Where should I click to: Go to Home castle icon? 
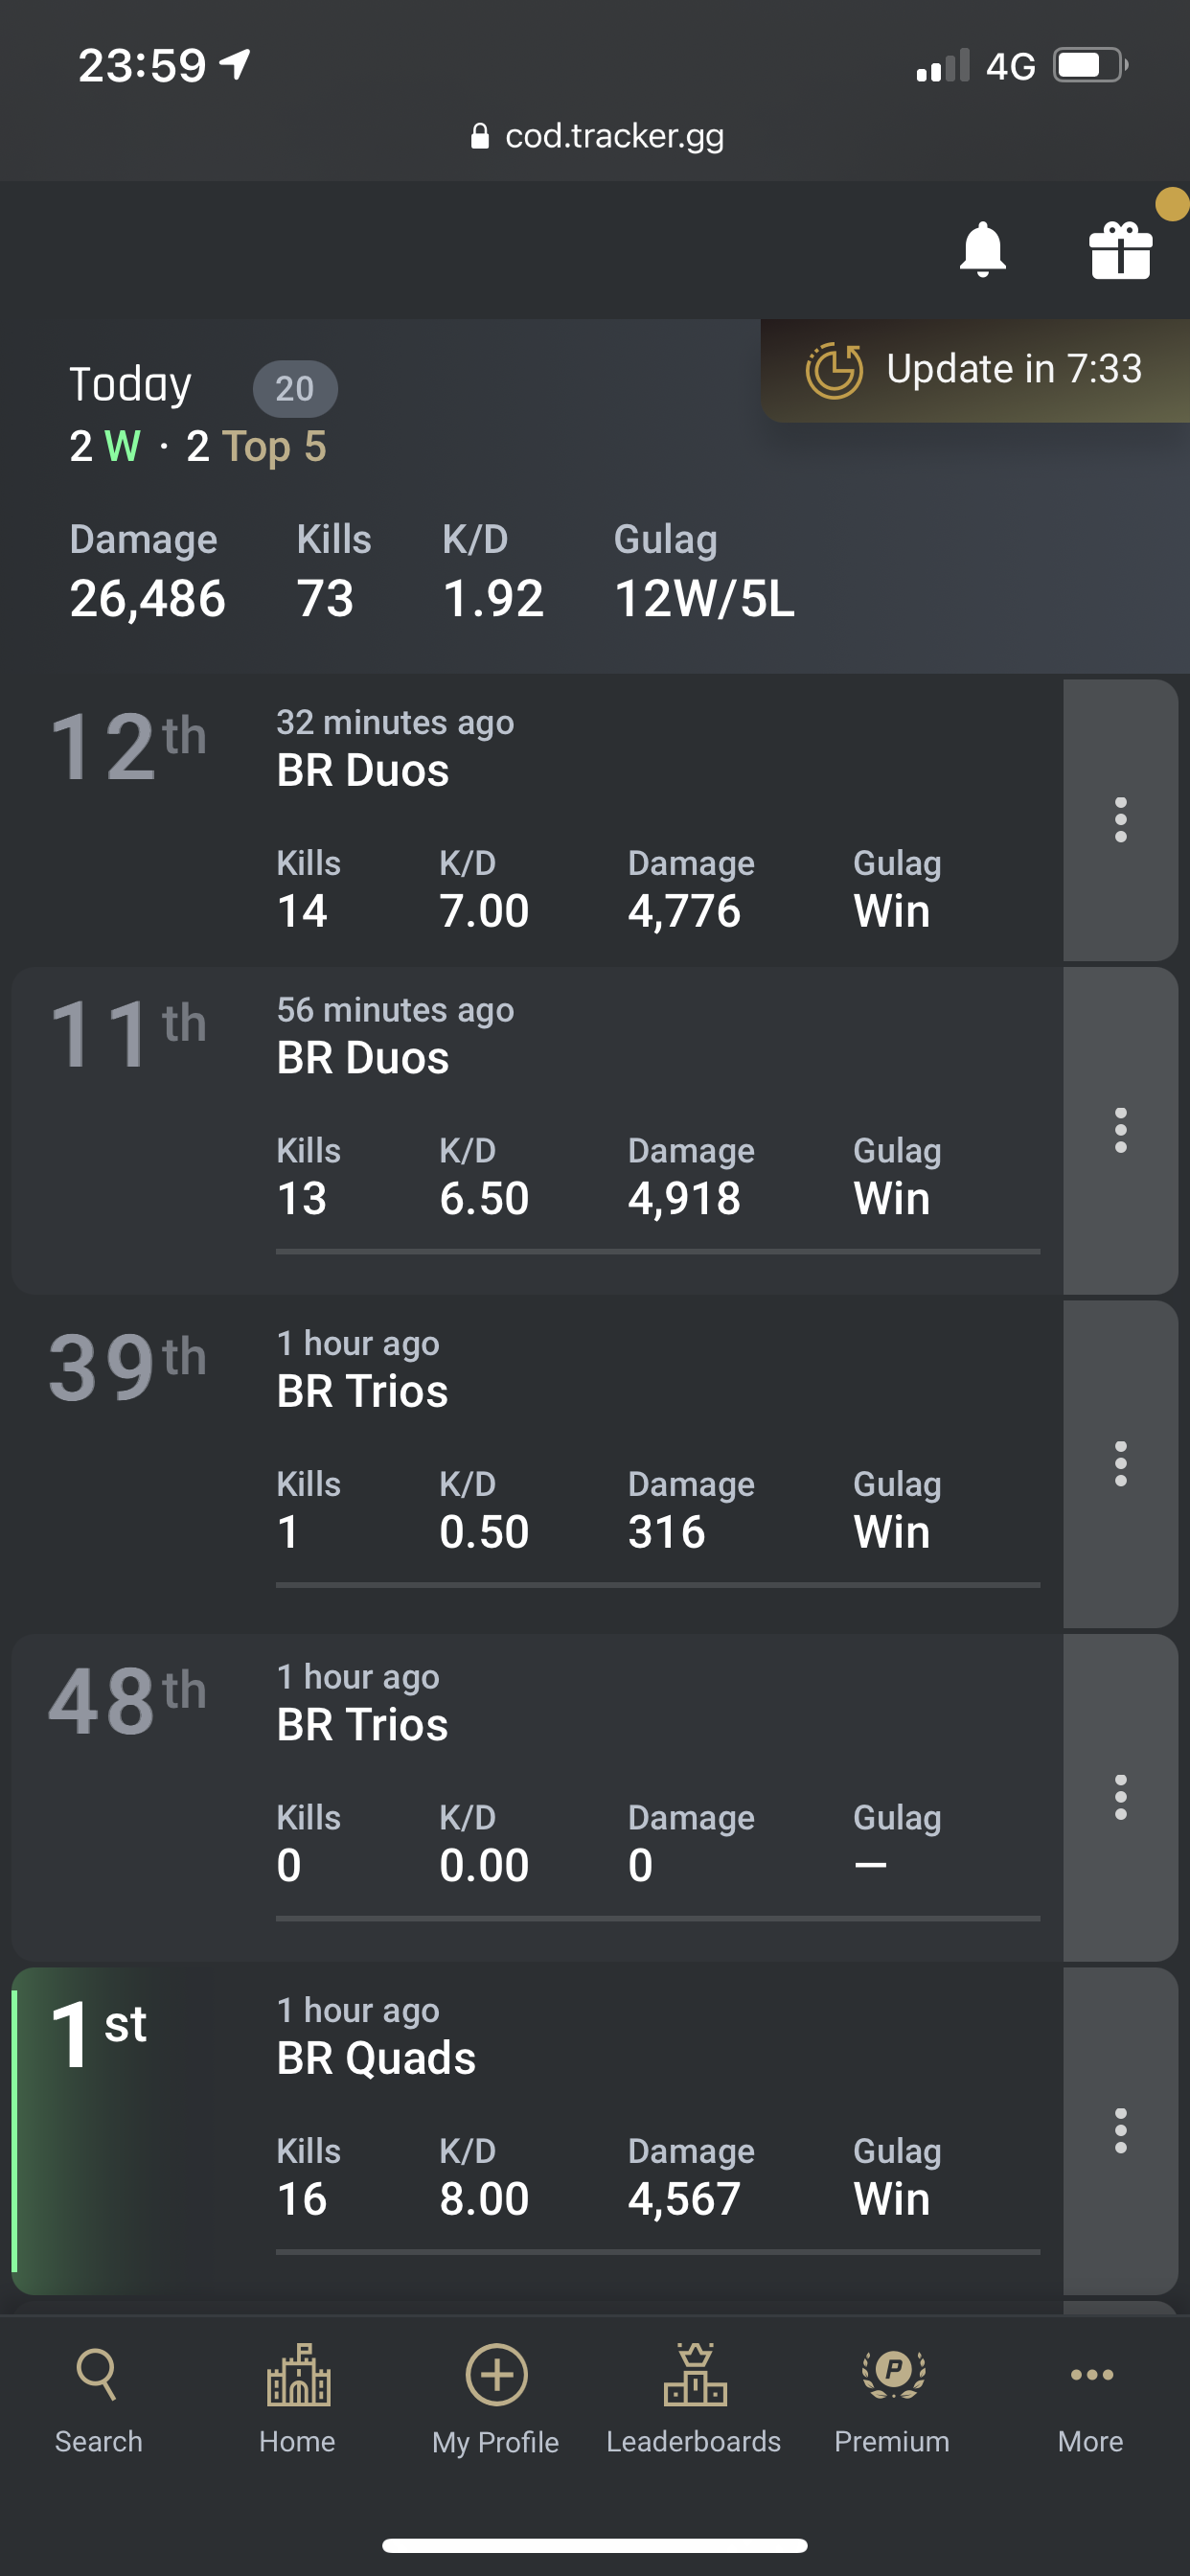coord(297,2400)
